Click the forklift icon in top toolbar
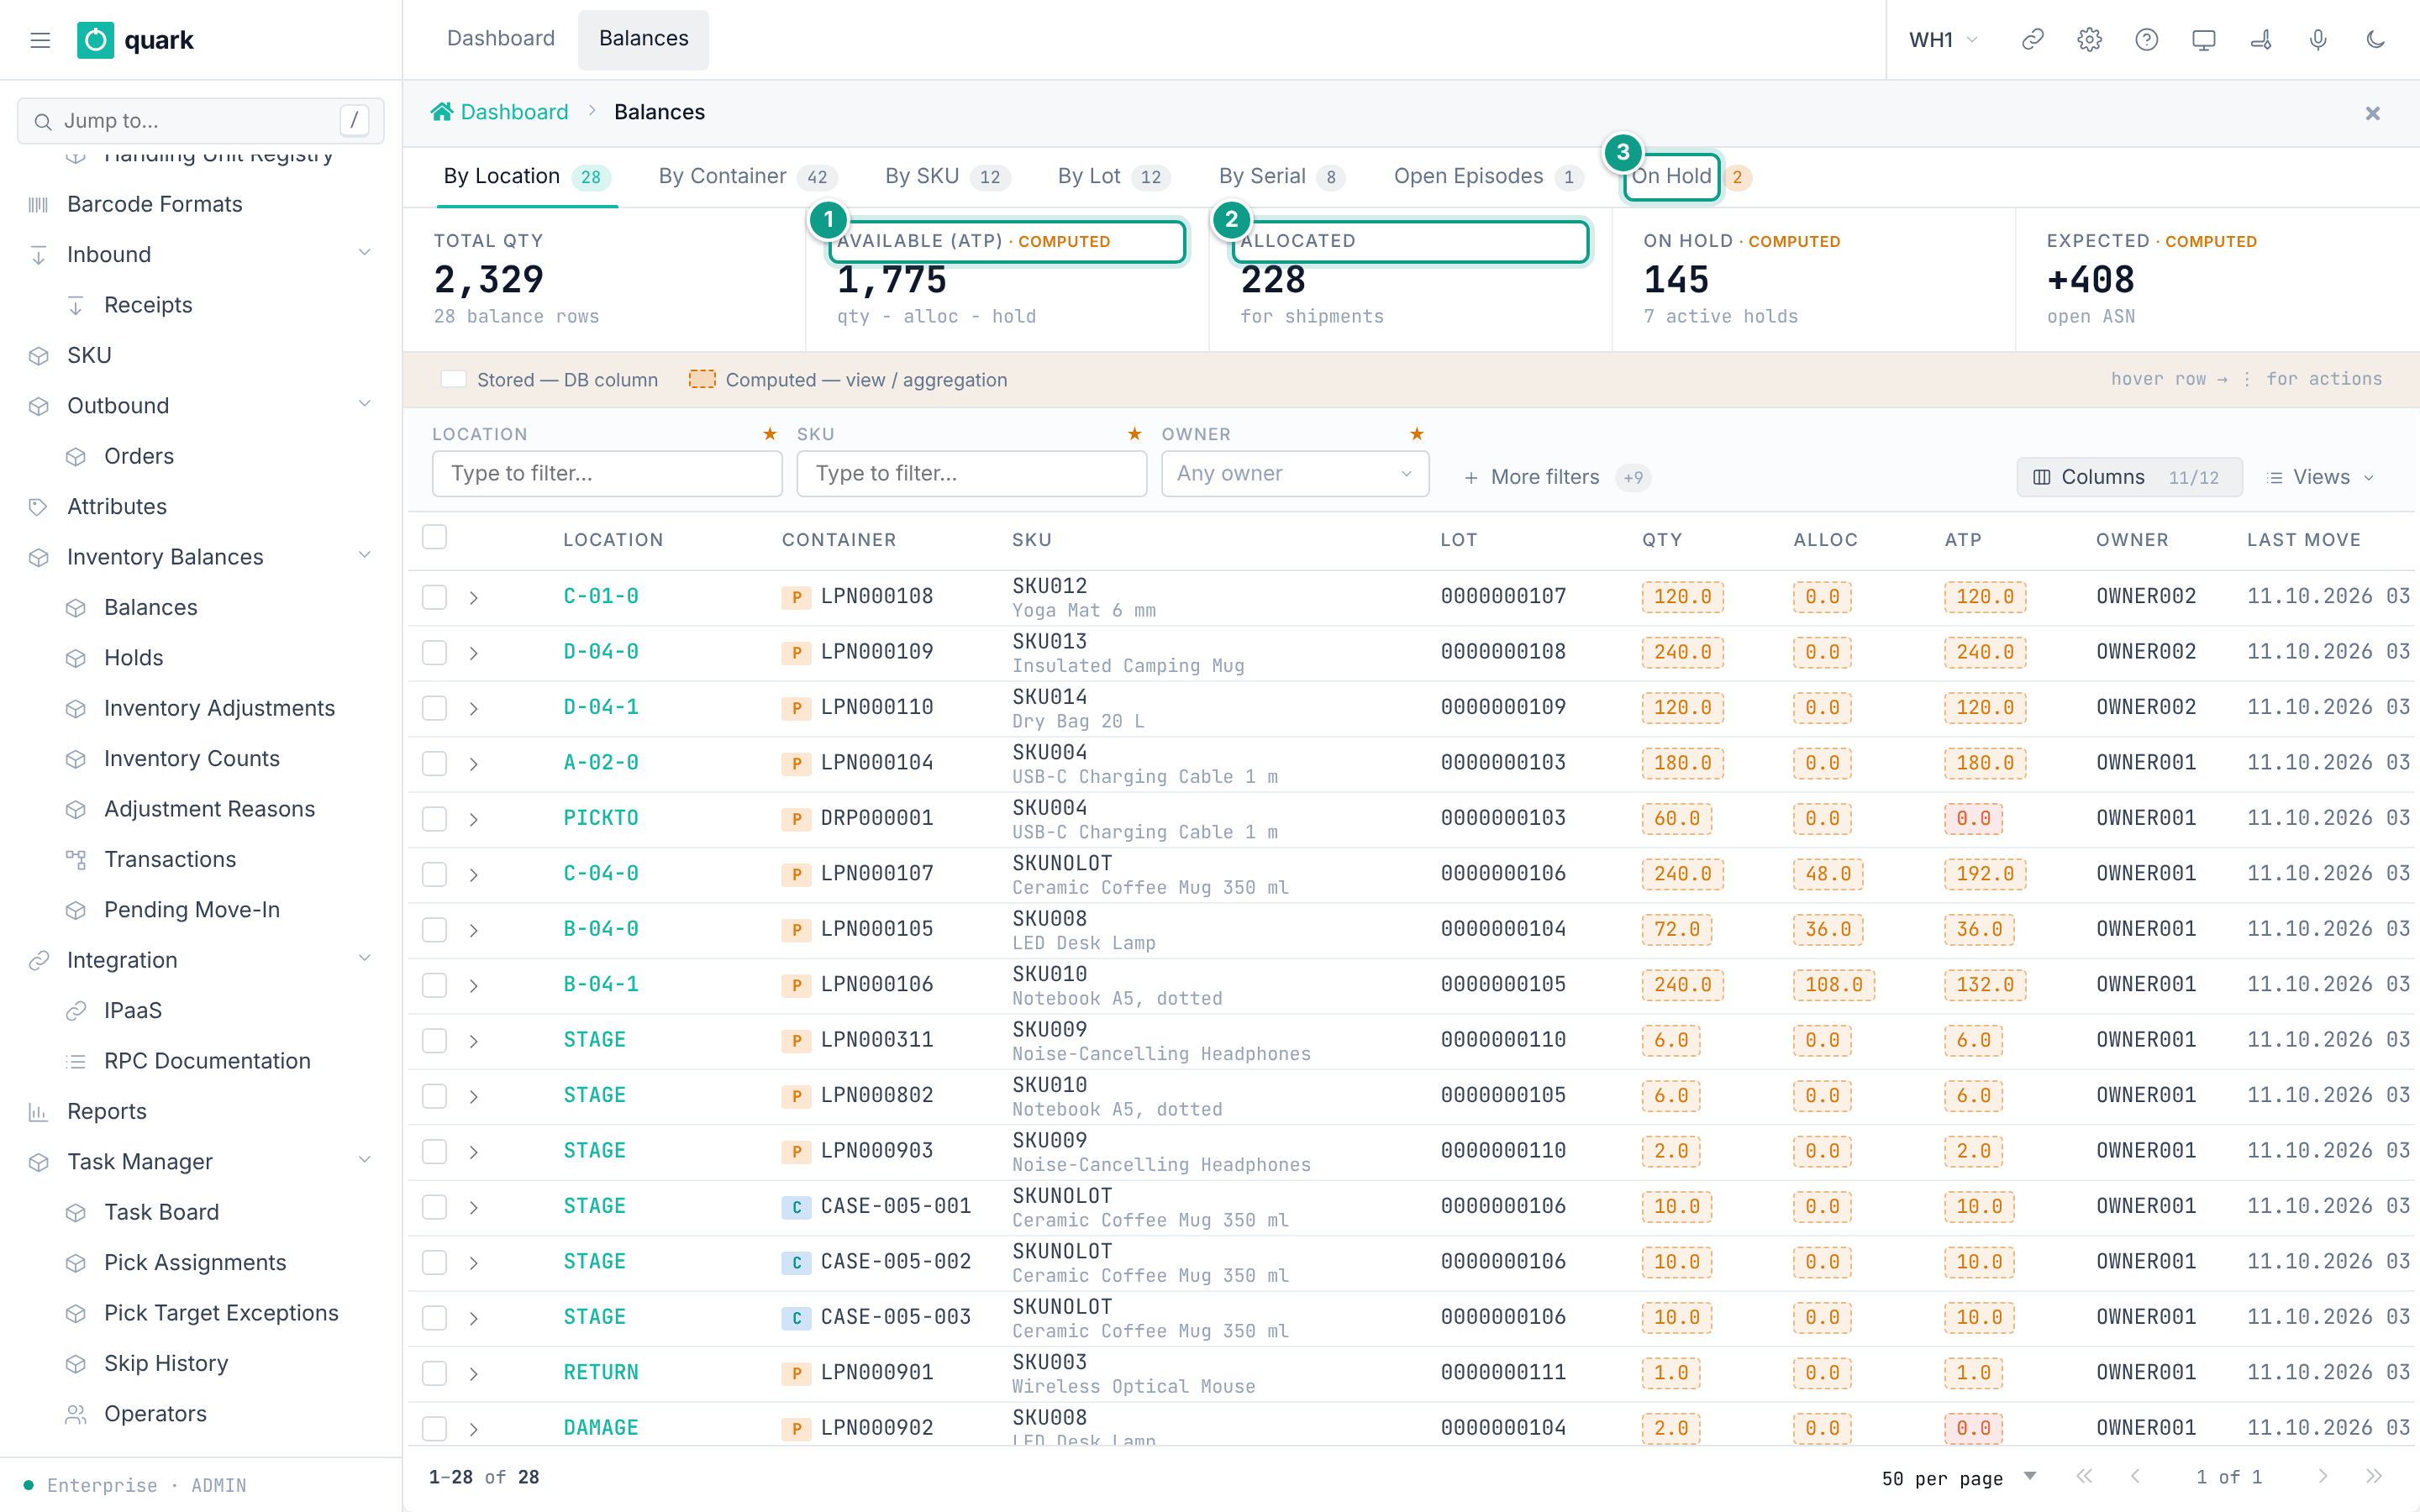 click(2260, 40)
